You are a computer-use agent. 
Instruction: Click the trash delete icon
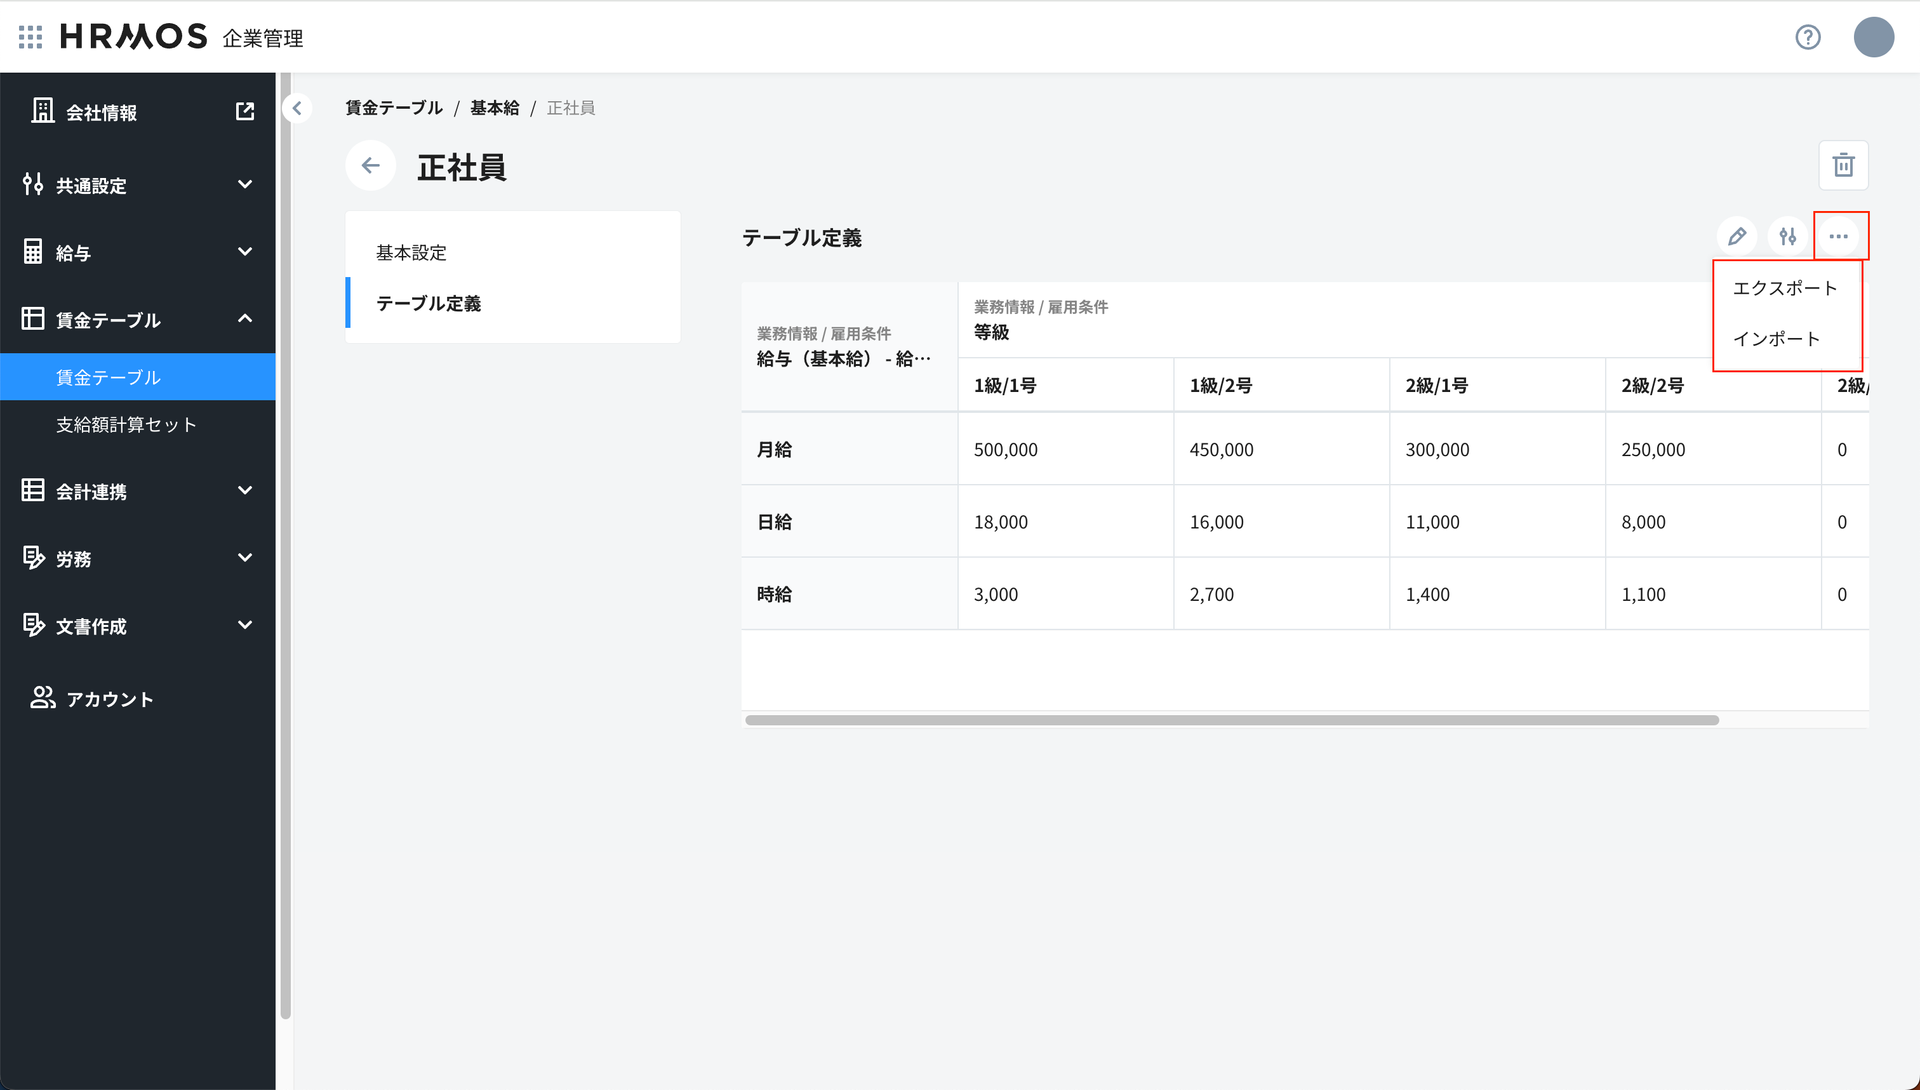(x=1843, y=165)
